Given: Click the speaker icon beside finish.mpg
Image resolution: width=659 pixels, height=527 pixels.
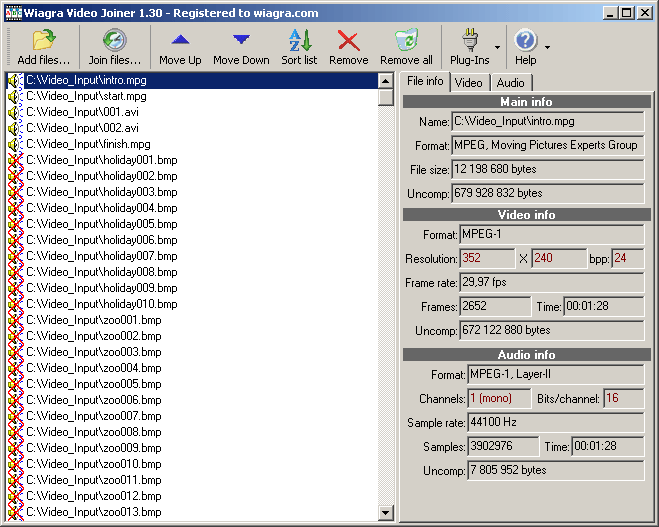Looking at the screenshot, I should point(14,145).
